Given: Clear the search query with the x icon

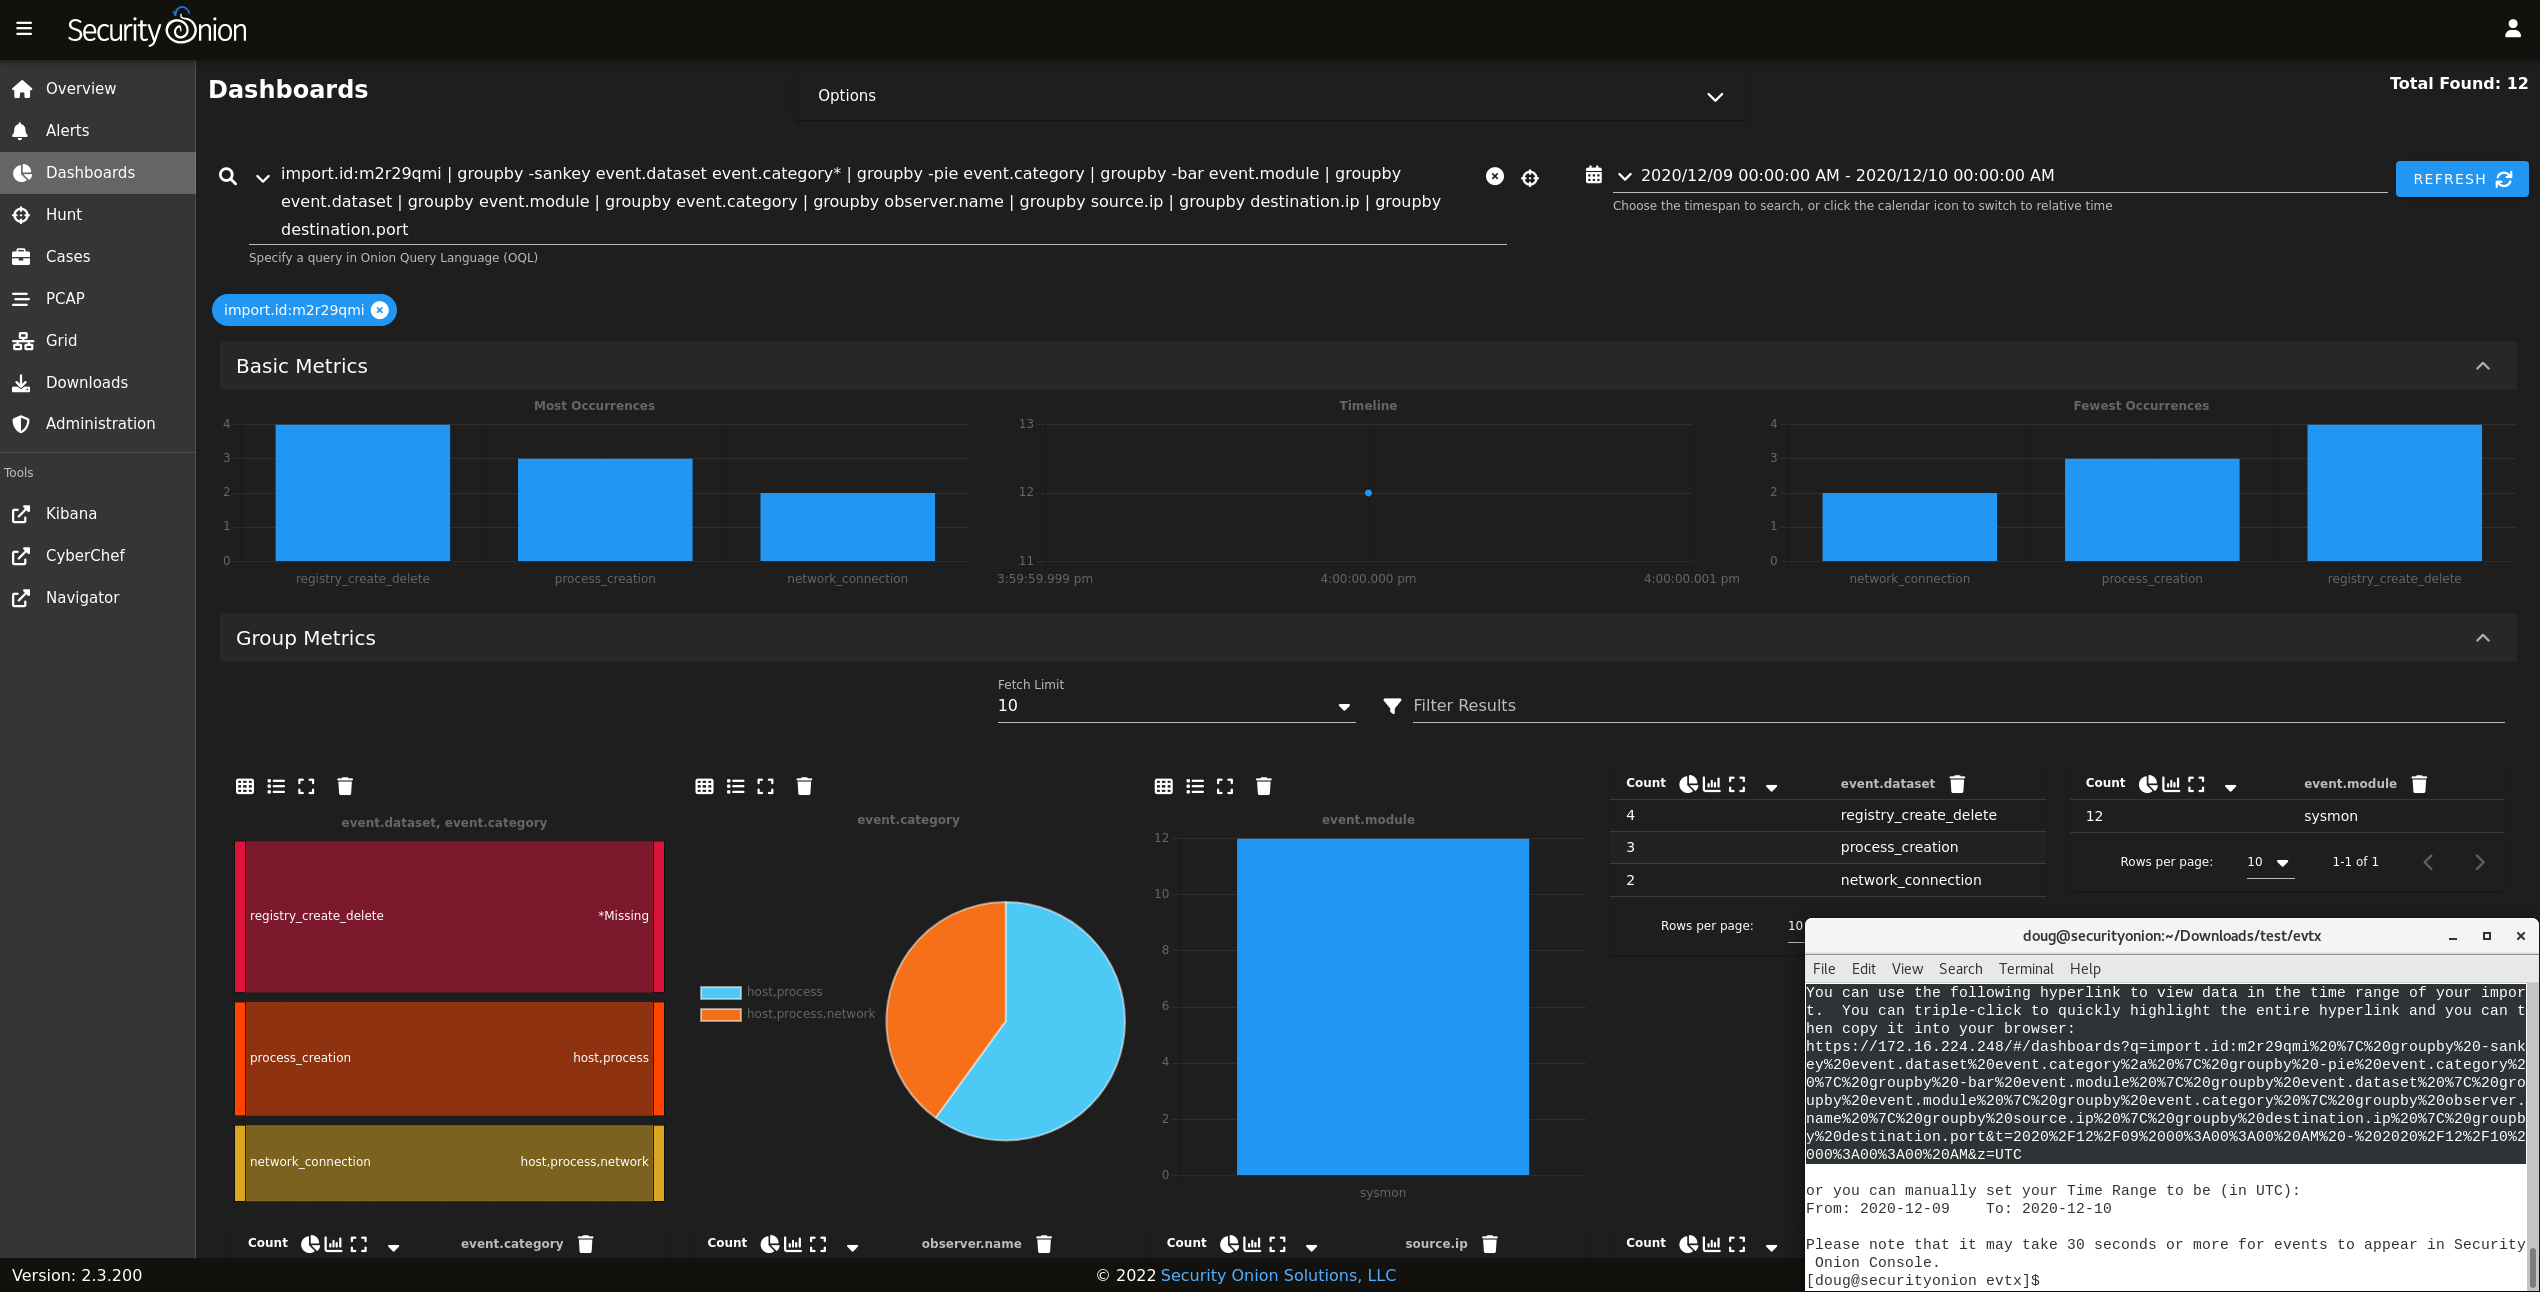Looking at the screenshot, I should point(1495,176).
